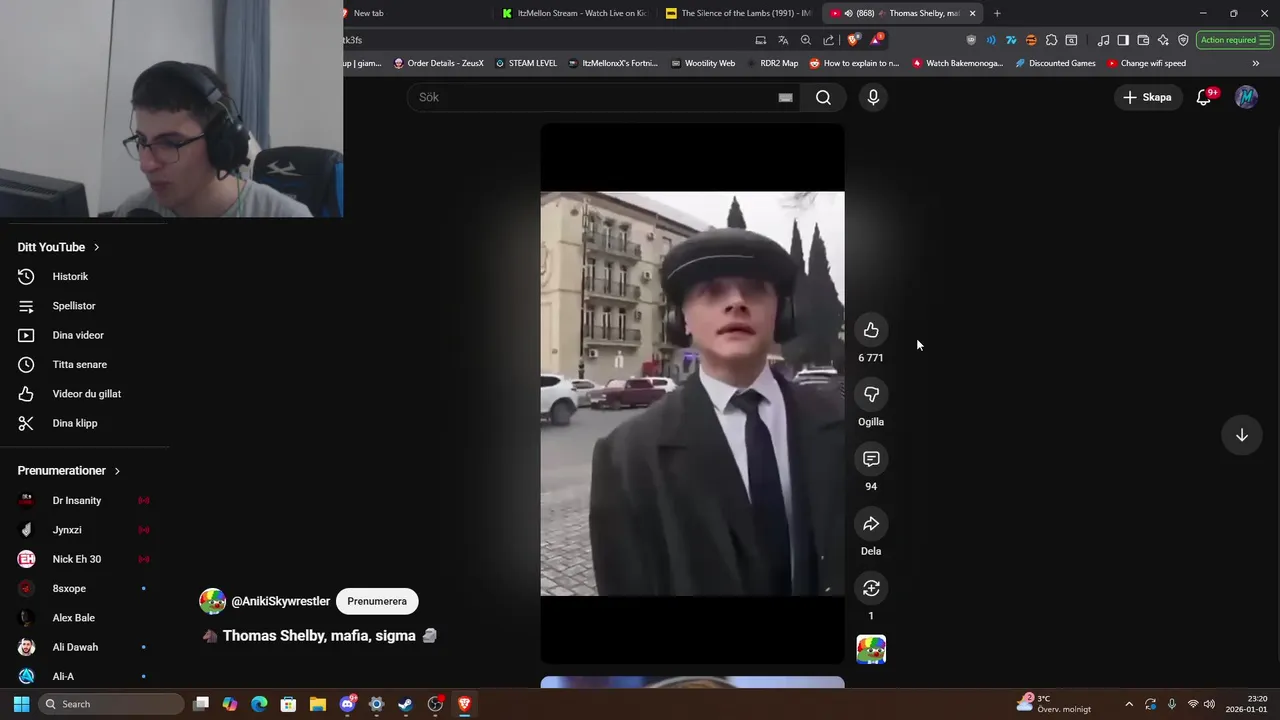
Task: Open the zoom magnifier in address bar
Action: click(806, 40)
